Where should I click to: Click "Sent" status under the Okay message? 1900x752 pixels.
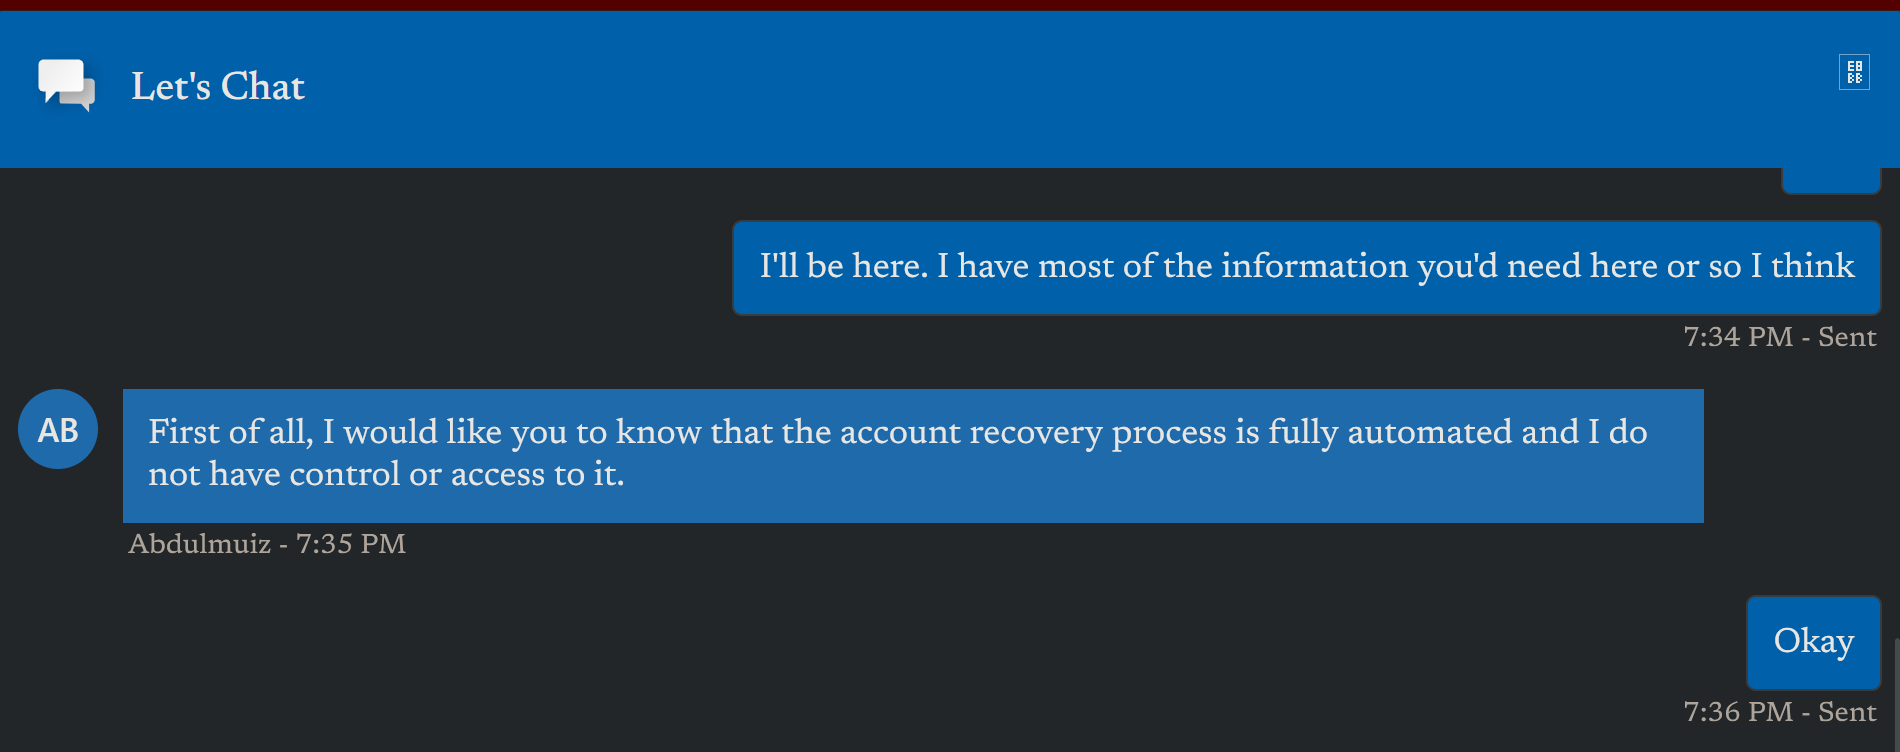1847,712
